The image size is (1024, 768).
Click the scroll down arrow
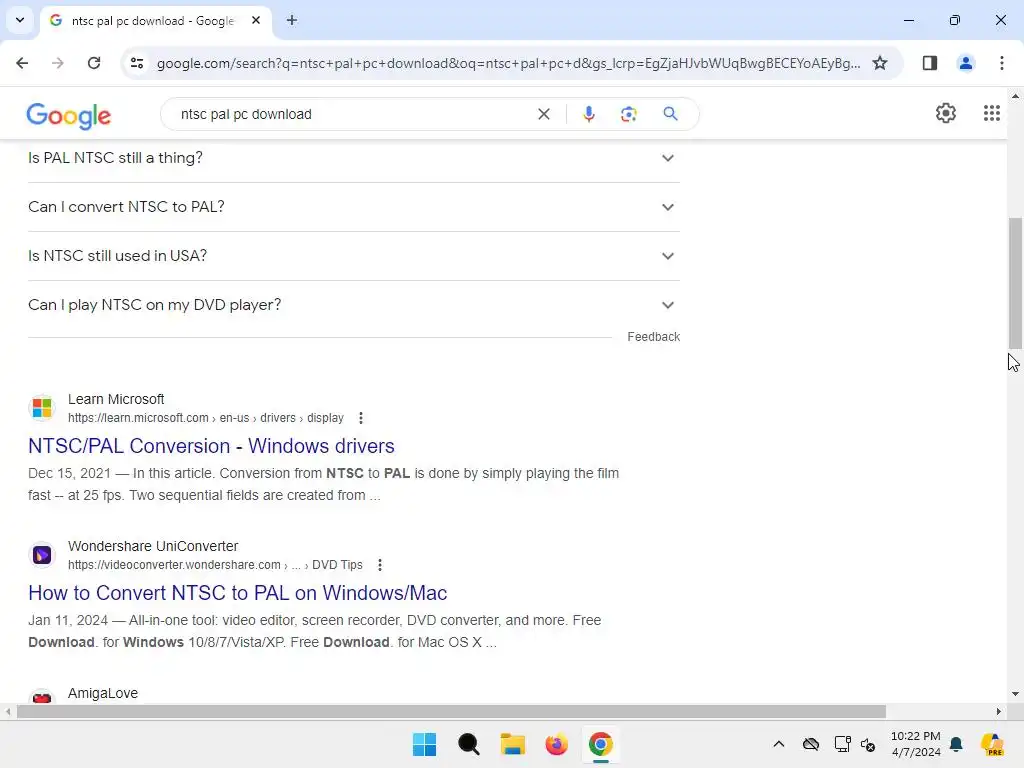click(x=1015, y=694)
